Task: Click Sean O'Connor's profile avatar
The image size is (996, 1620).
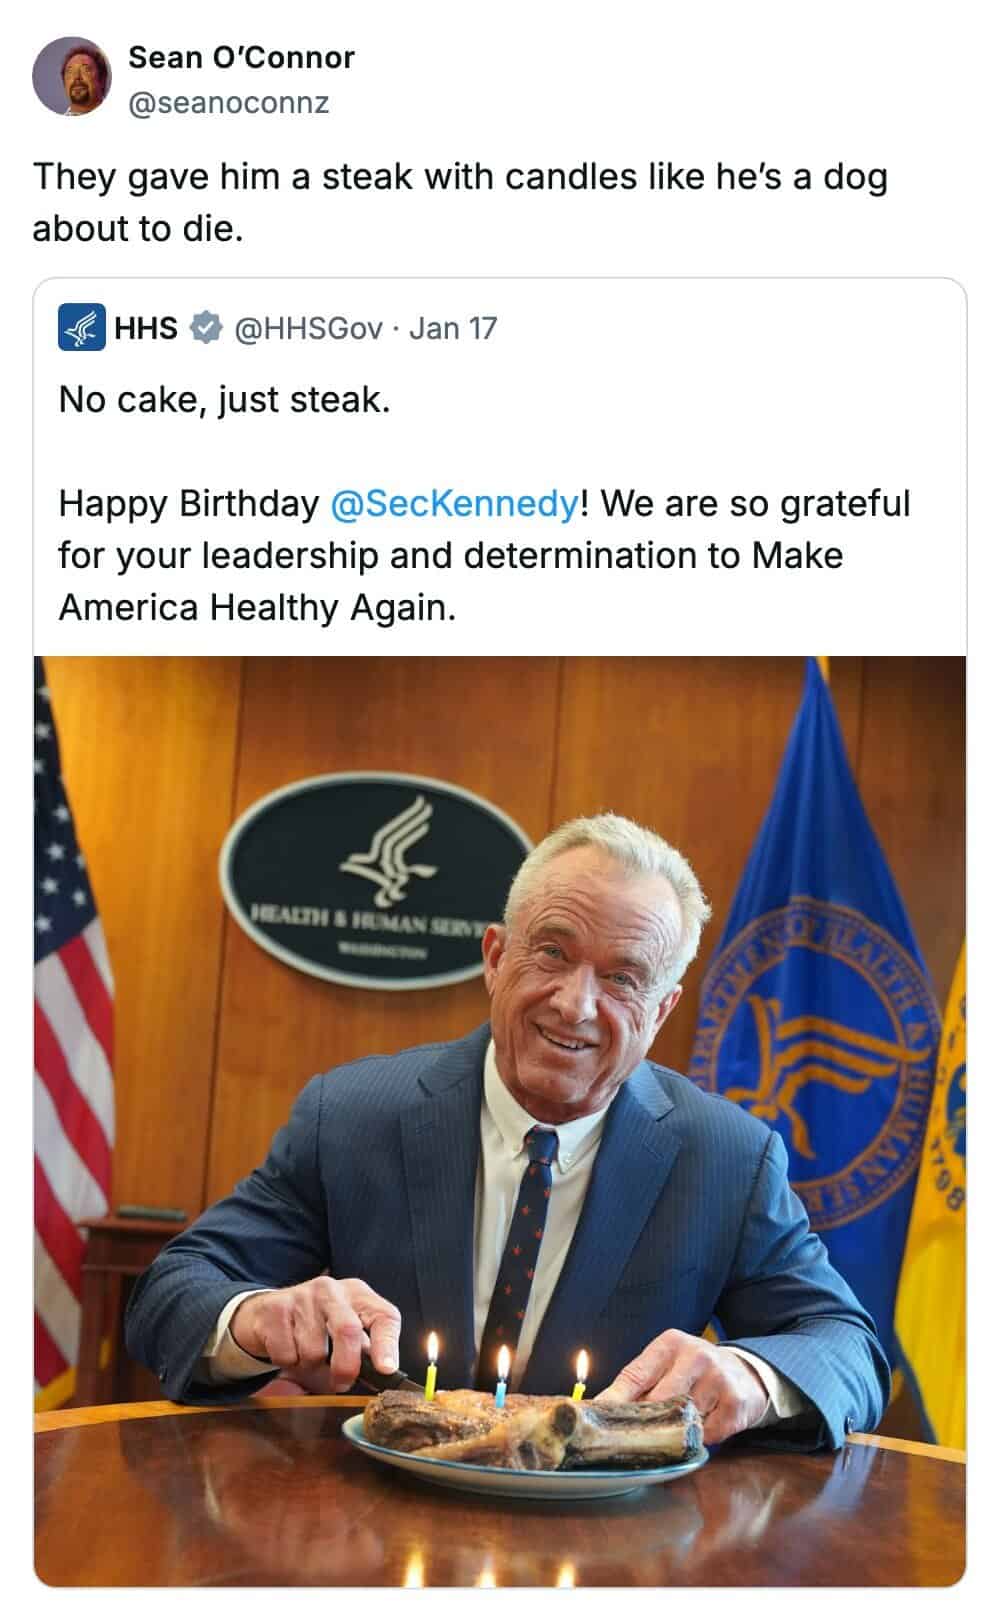Action: [71, 77]
